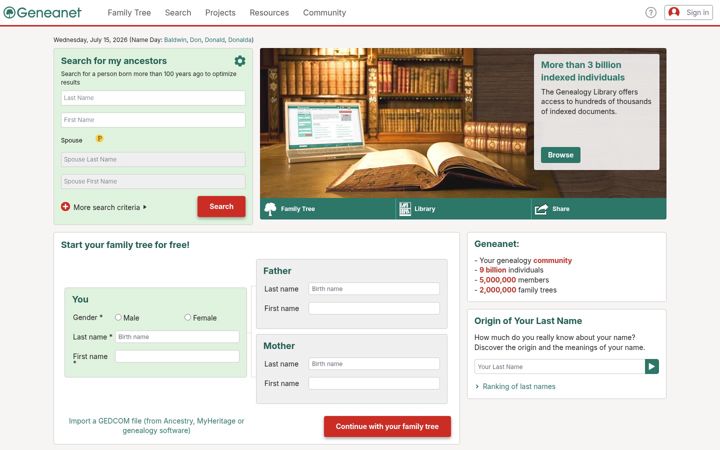Focus the ancestor Last Name field

[x=153, y=98]
